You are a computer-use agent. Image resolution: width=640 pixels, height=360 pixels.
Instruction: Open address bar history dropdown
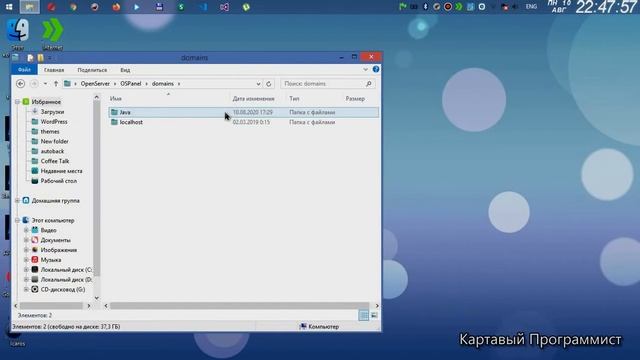coord(258,84)
